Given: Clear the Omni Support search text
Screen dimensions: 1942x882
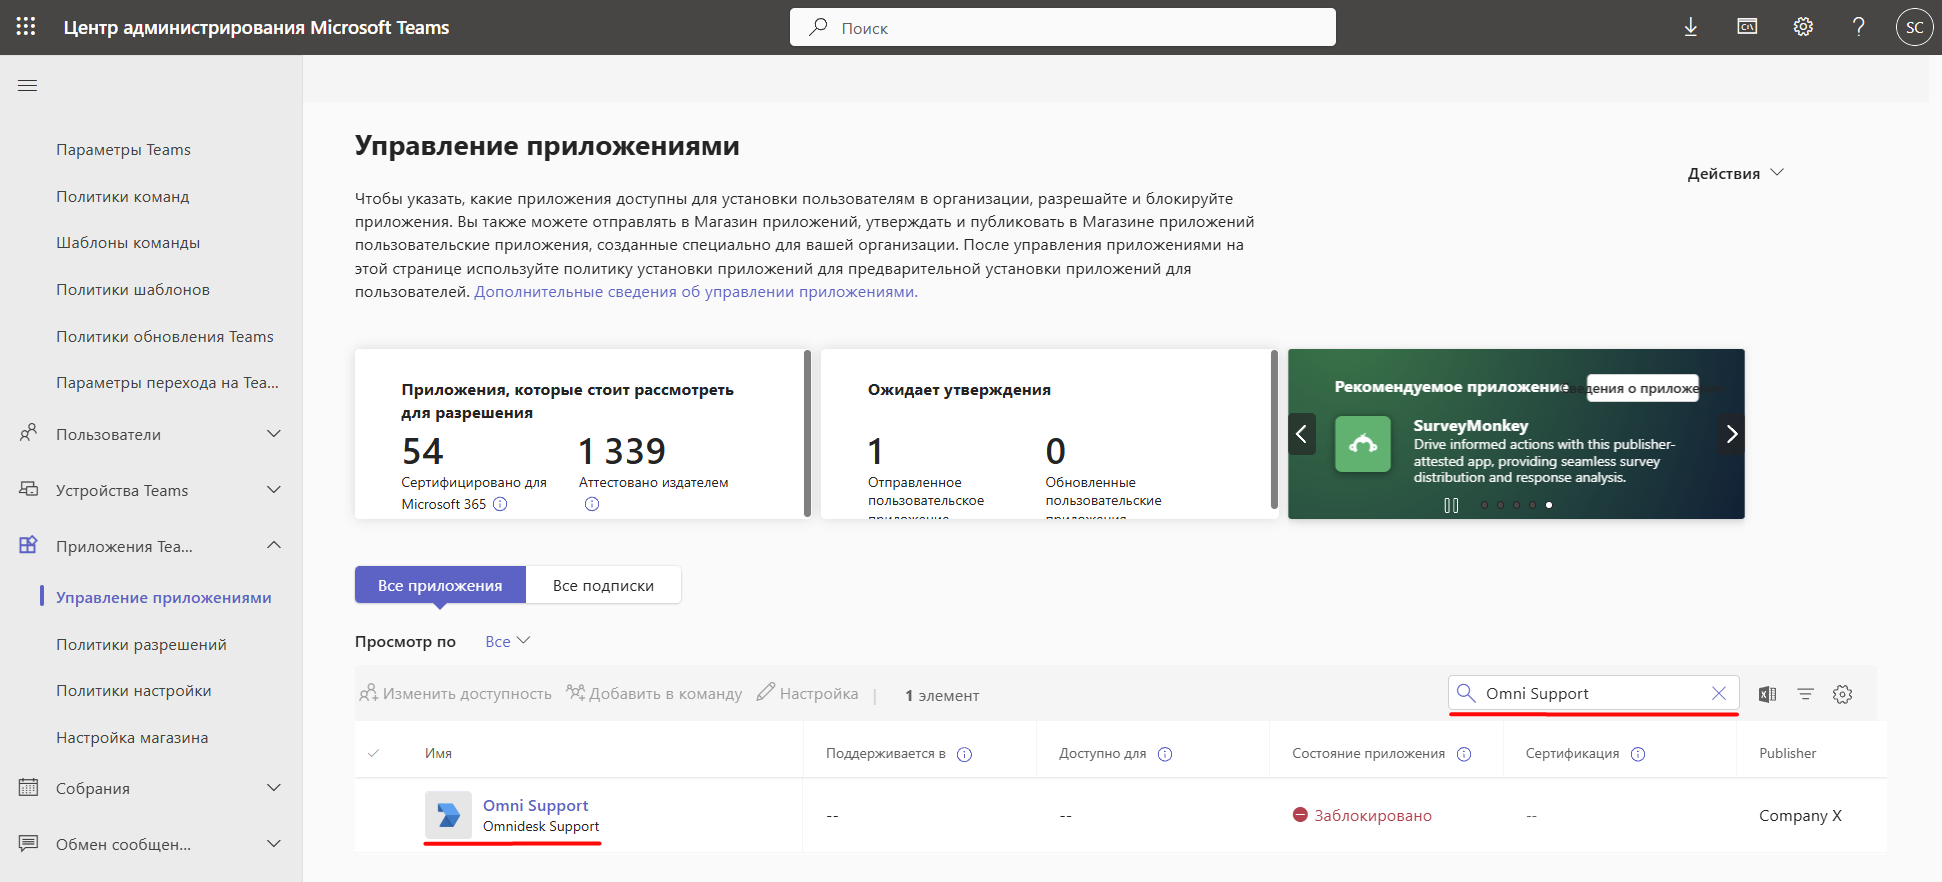Looking at the screenshot, I should tap(1719, 693).
